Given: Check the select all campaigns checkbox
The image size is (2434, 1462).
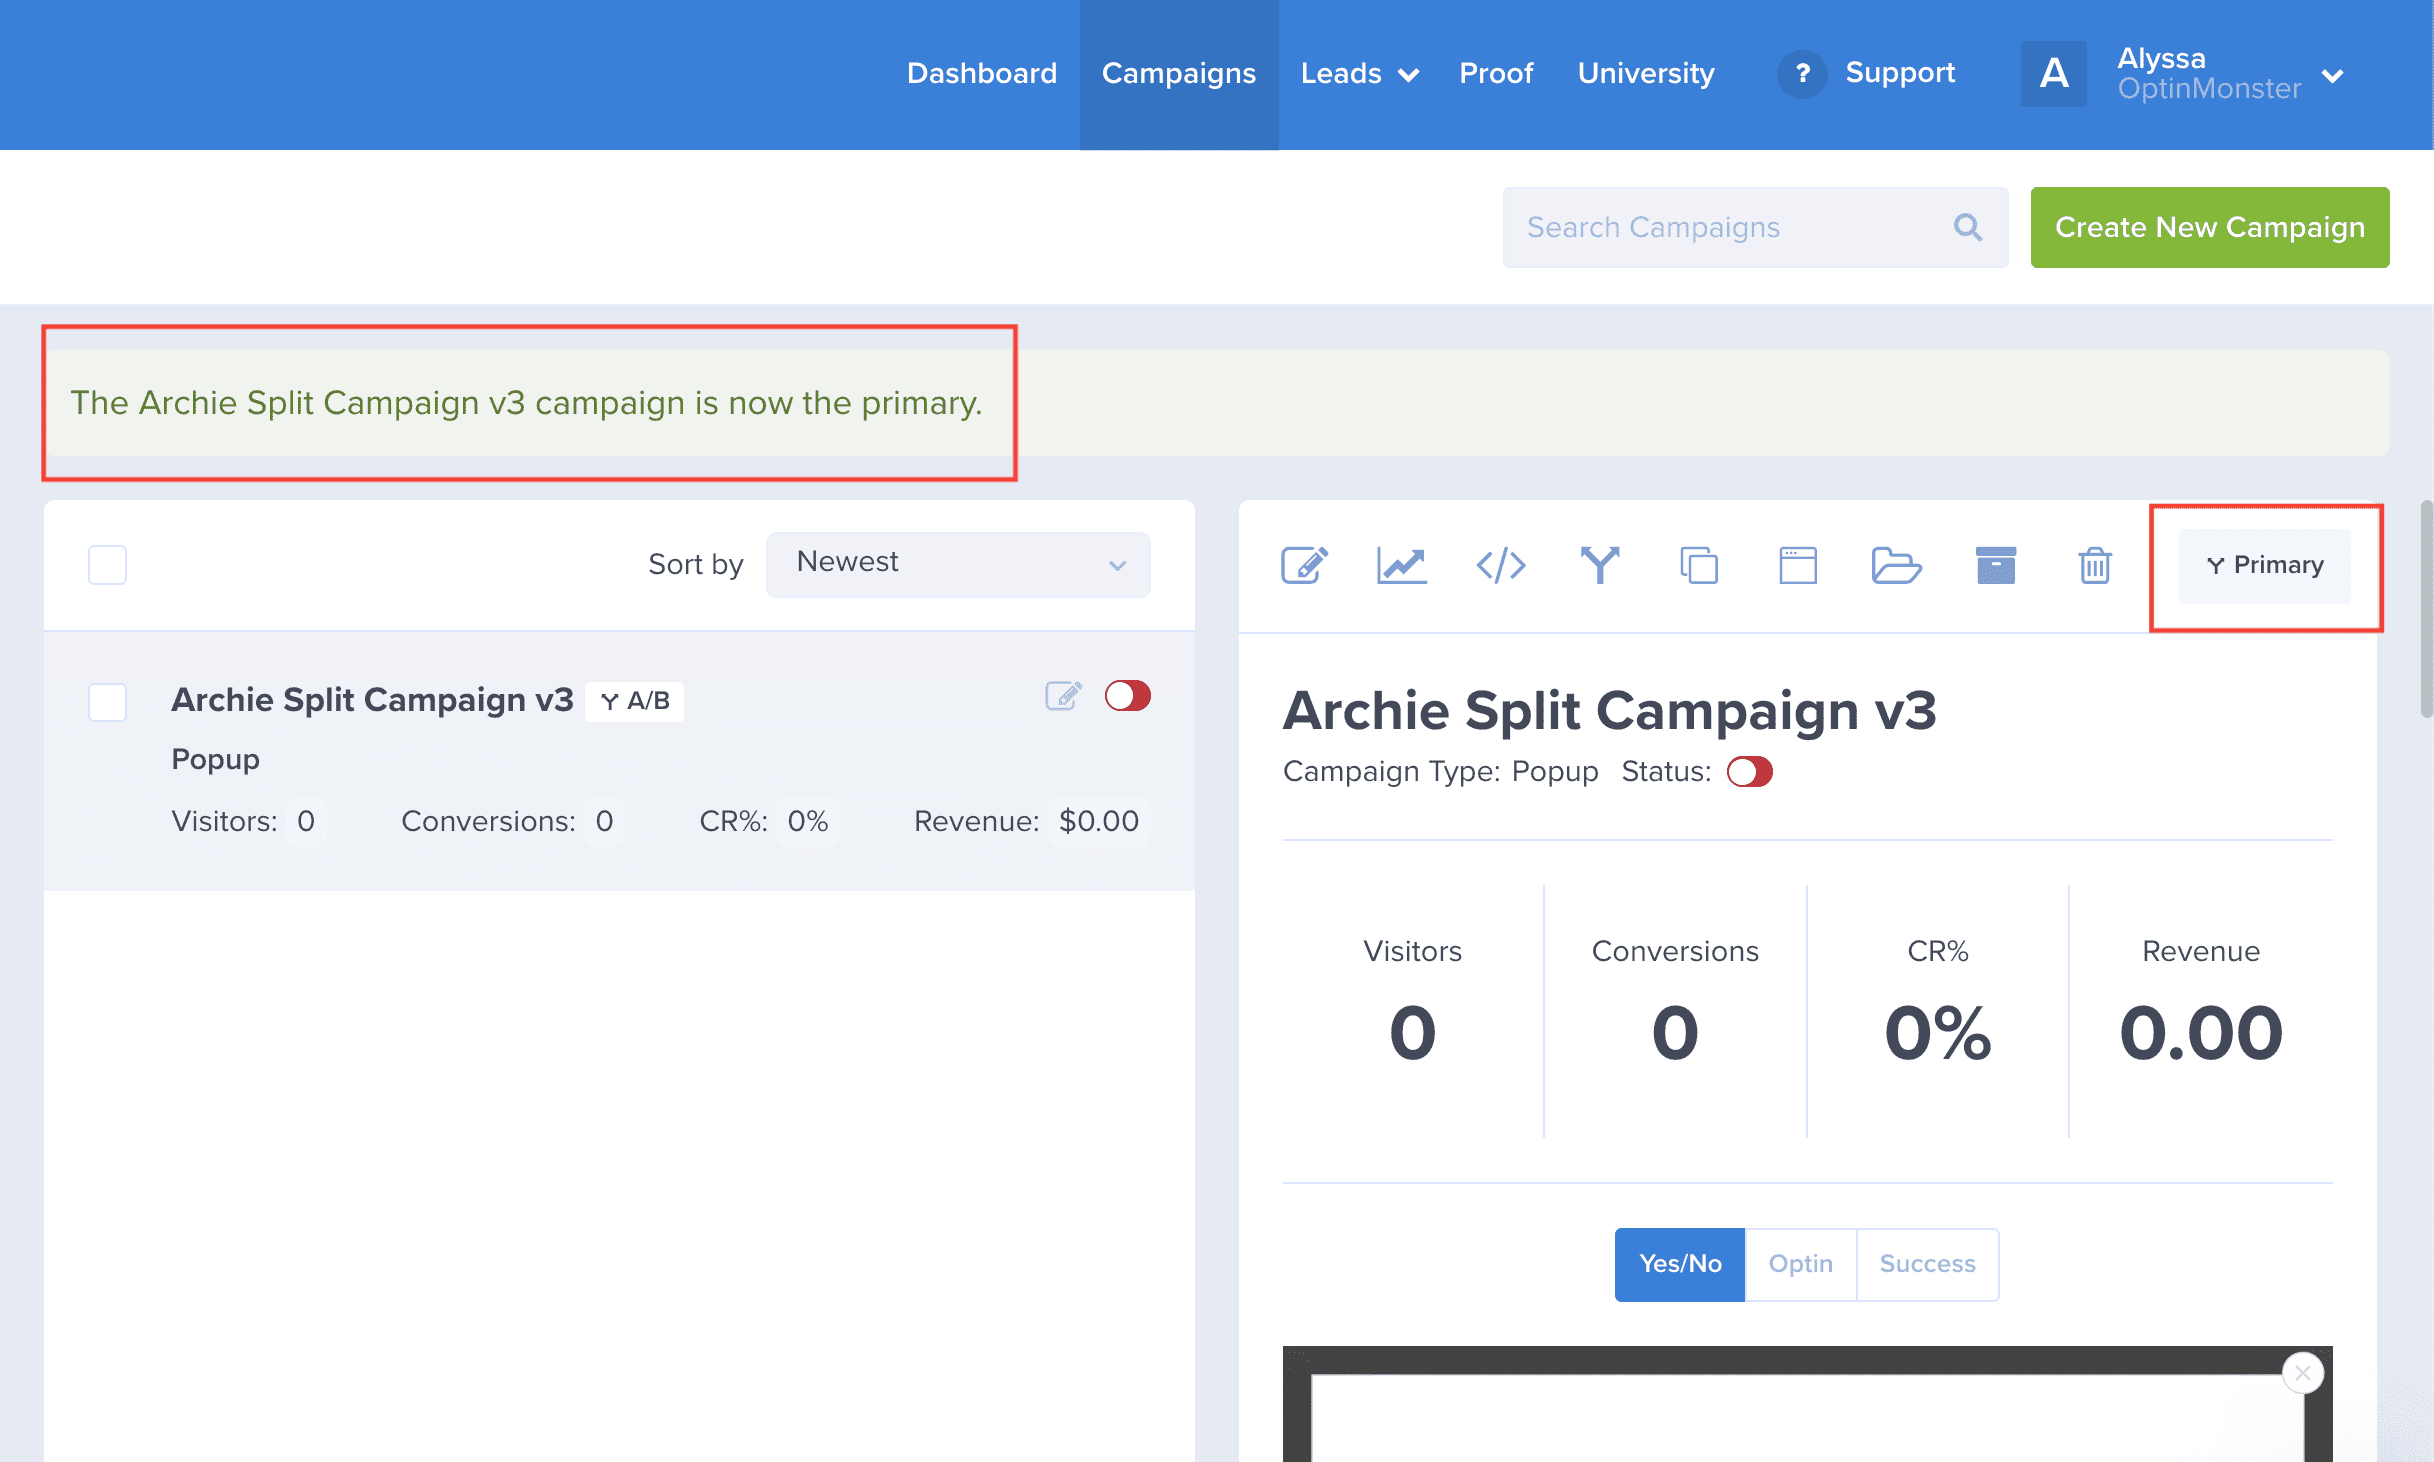Looking at the screenshot, I should (108, 565).
